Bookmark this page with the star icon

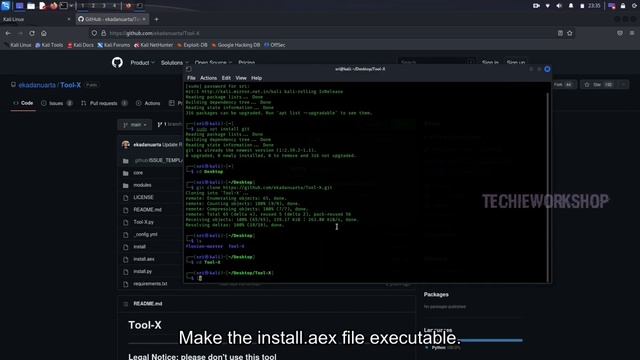click(x=570, y=33)
